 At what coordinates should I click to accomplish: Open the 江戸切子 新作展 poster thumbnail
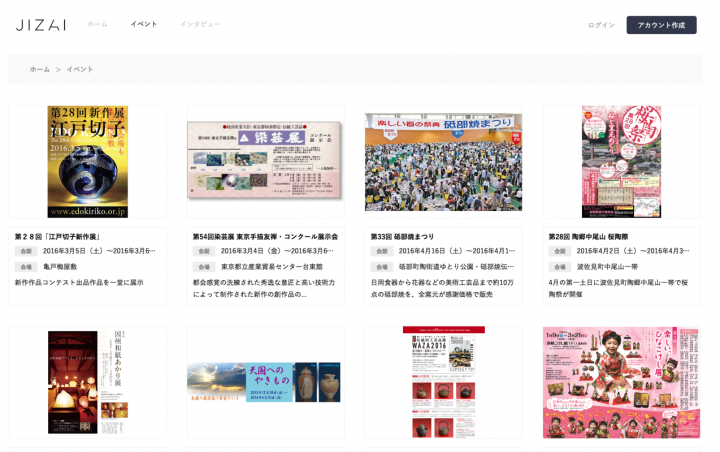[x=88, y=162]
